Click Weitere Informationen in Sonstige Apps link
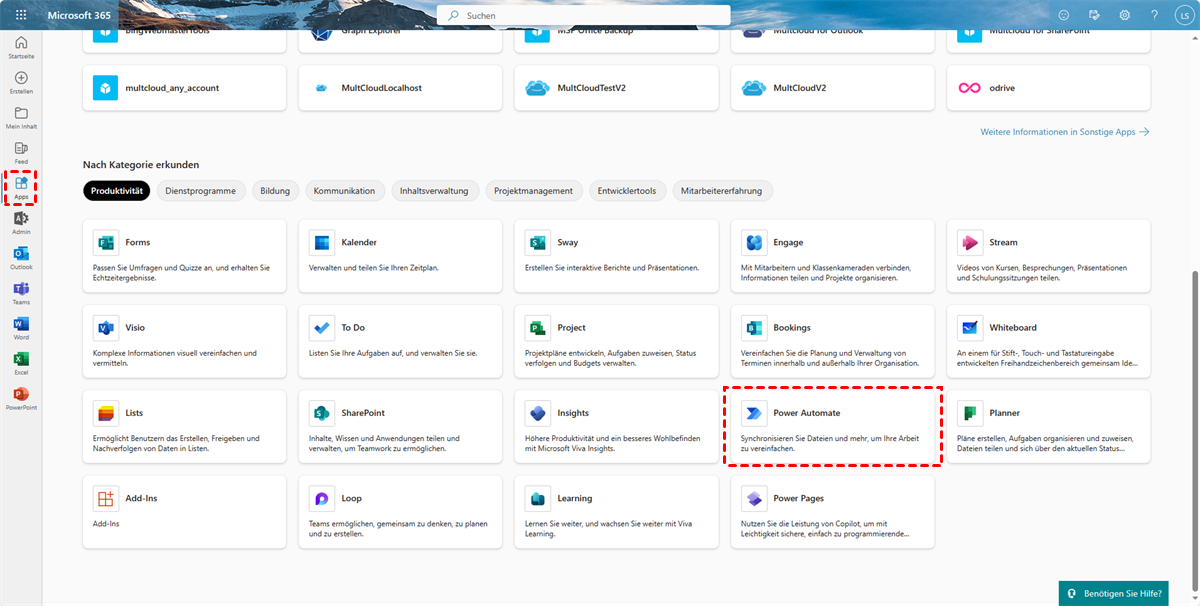Screen dimensions: 1200x606 click(x=1065, y=132)
